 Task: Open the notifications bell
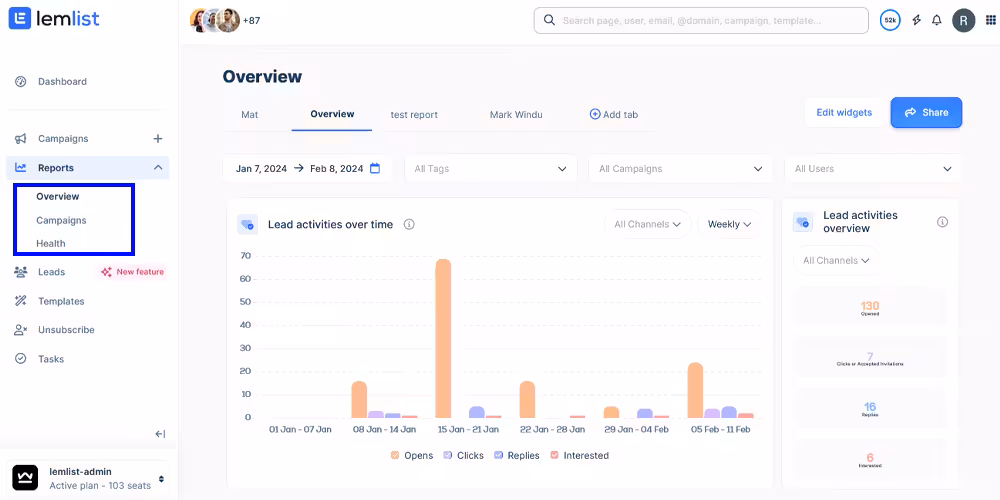point(937,20)
